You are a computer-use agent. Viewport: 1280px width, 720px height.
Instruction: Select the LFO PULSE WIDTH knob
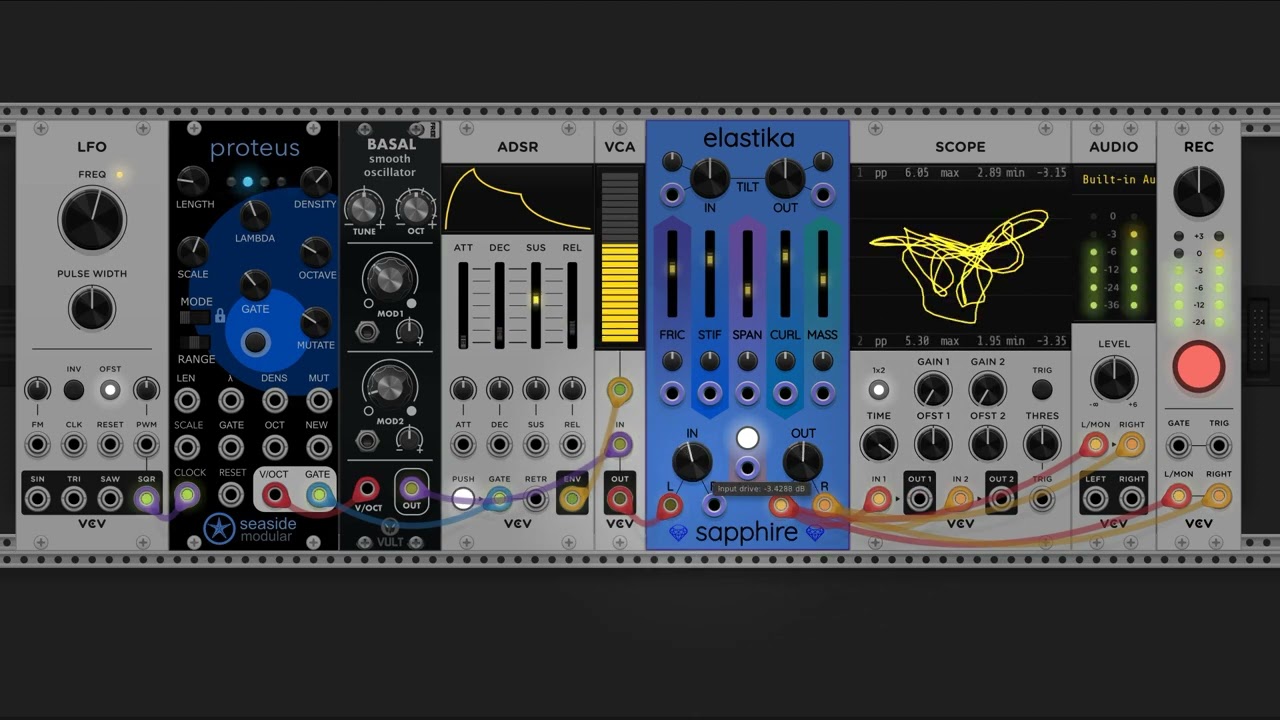pyautogui.click(x=92, y=308)
